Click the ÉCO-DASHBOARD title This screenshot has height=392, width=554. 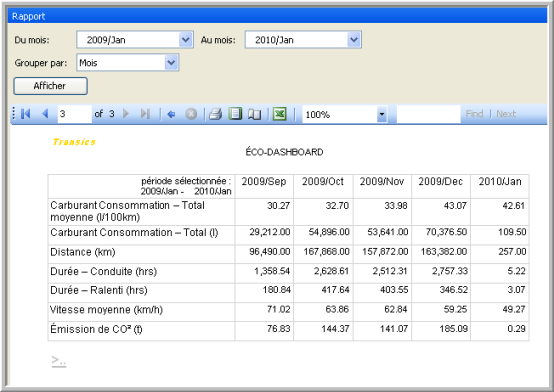pos(284,152)
